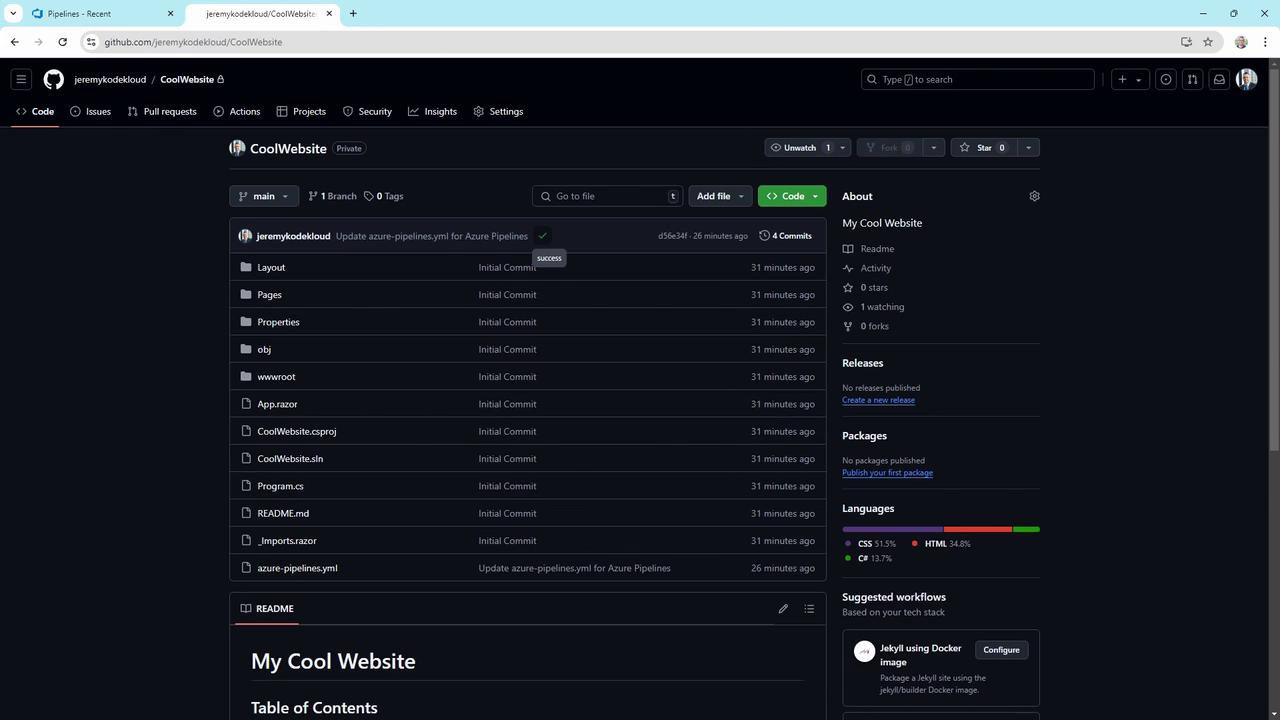Viewport: 1280px width, 720px height.
Task: Open user profile avatar menu
Action: point(1246,79)
